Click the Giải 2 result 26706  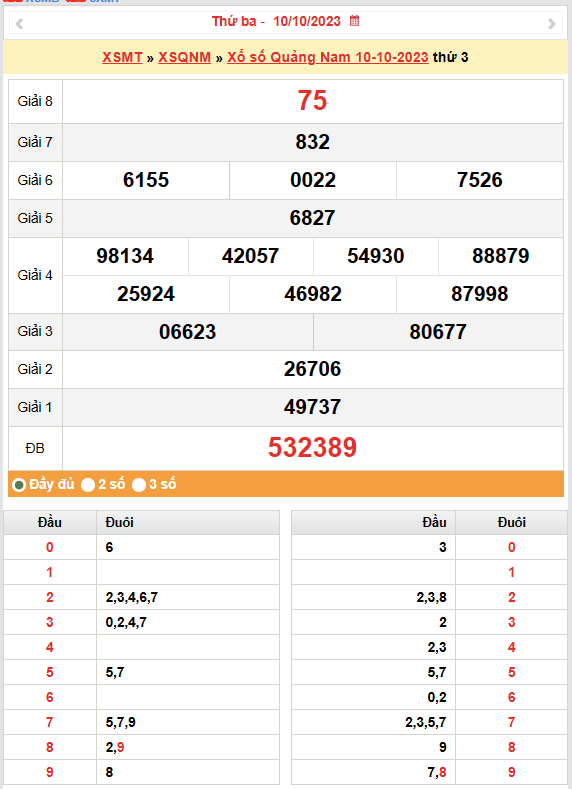point(312,369)
